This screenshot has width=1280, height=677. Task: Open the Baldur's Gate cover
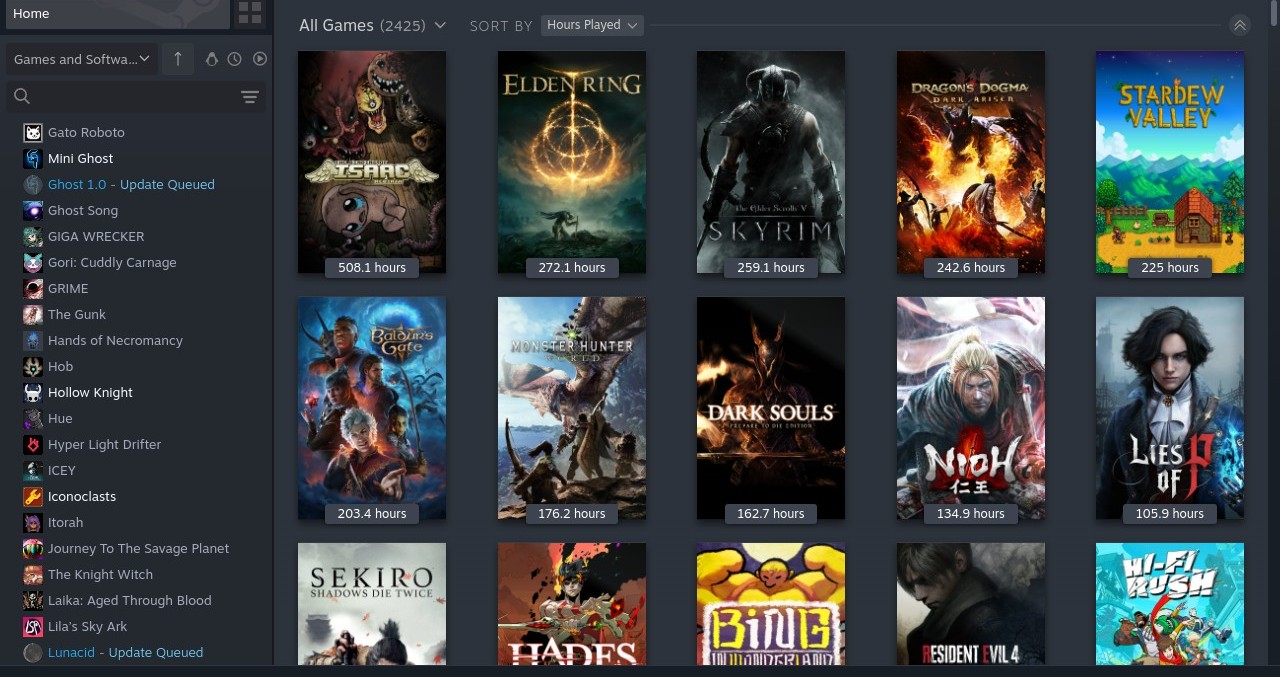point(372,408)
